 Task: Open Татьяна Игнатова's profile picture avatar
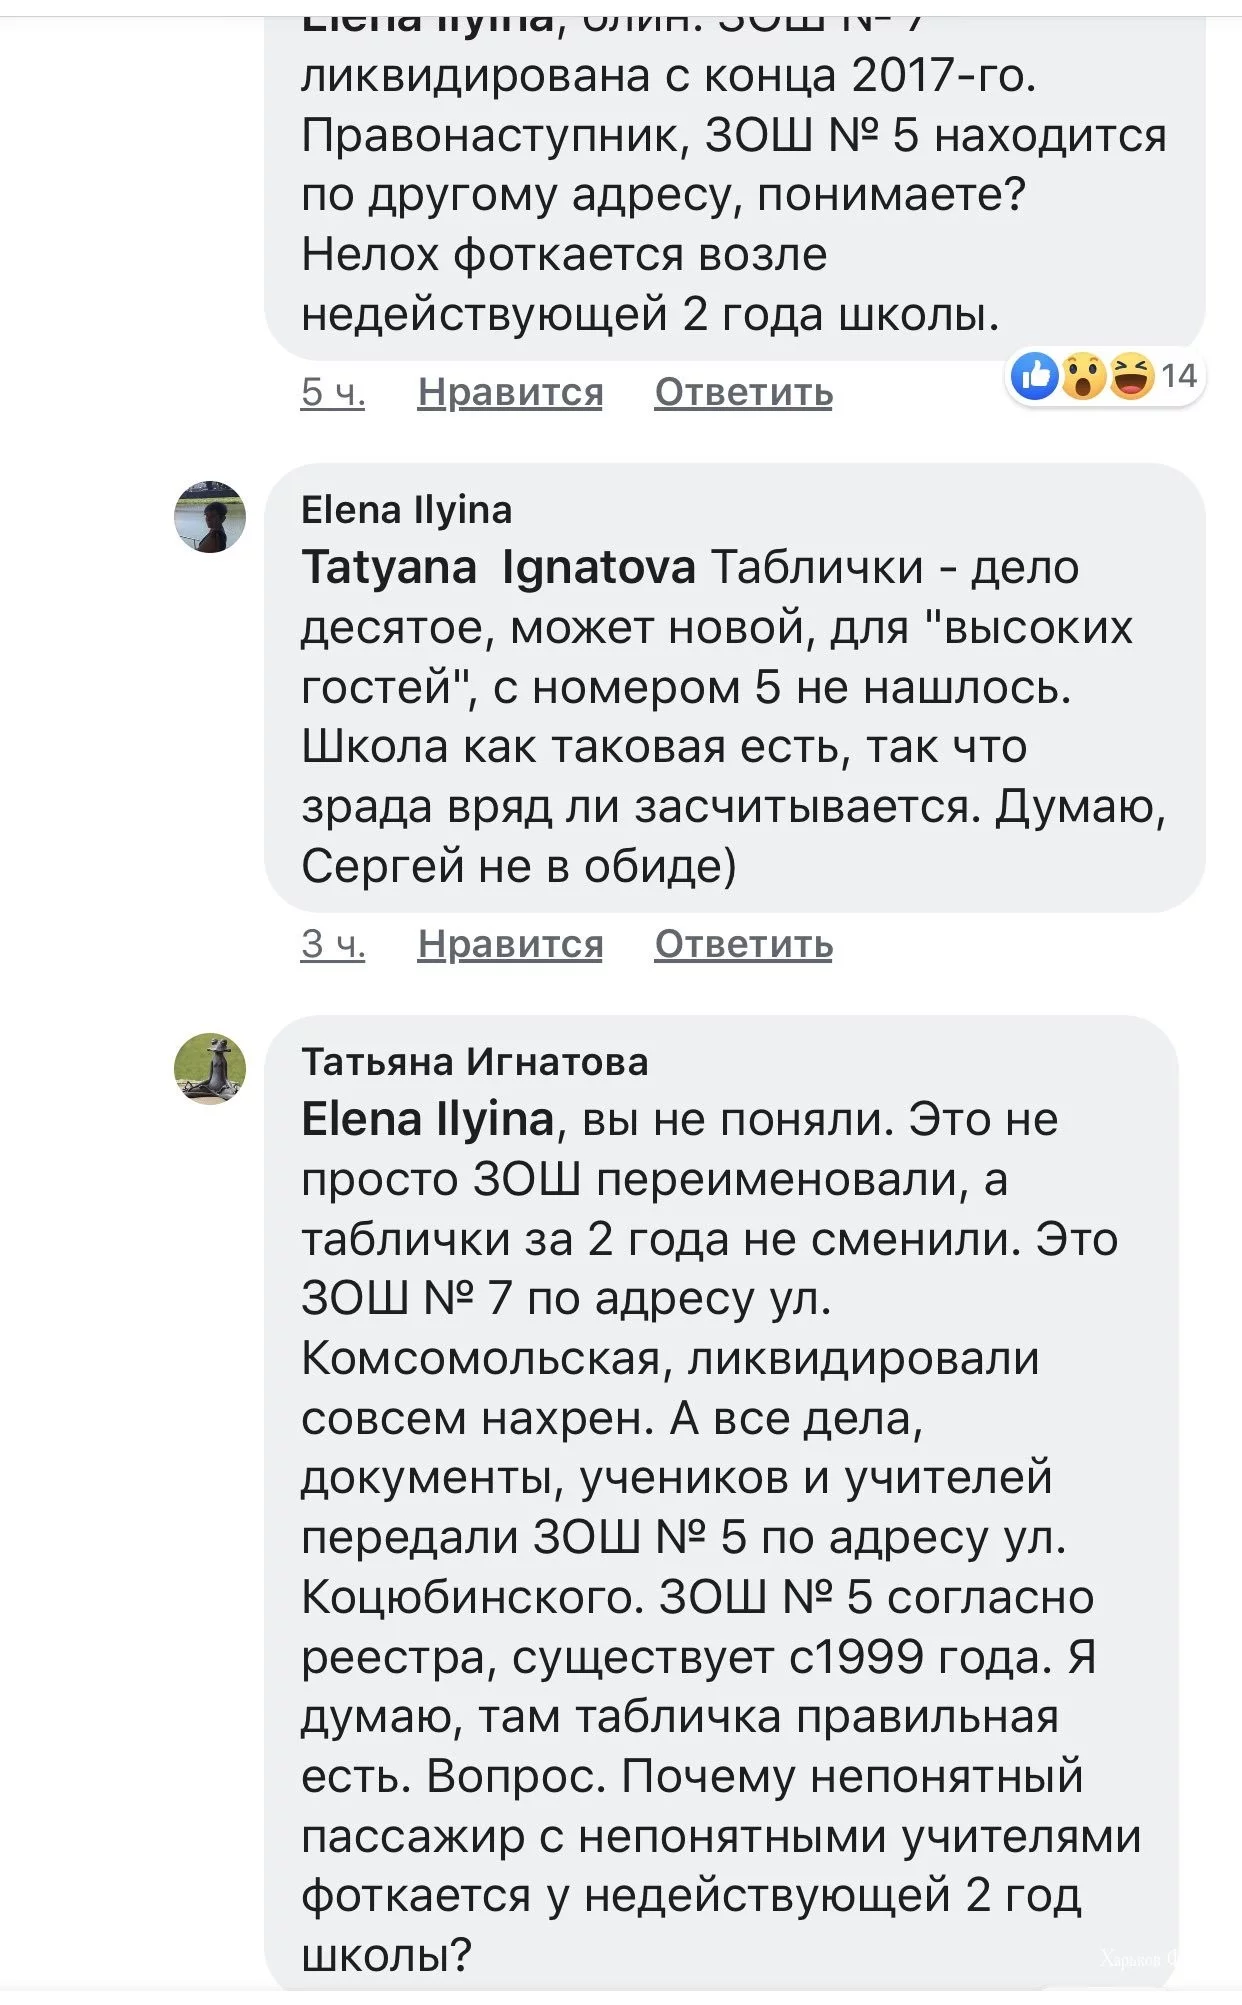point(210,1068)
